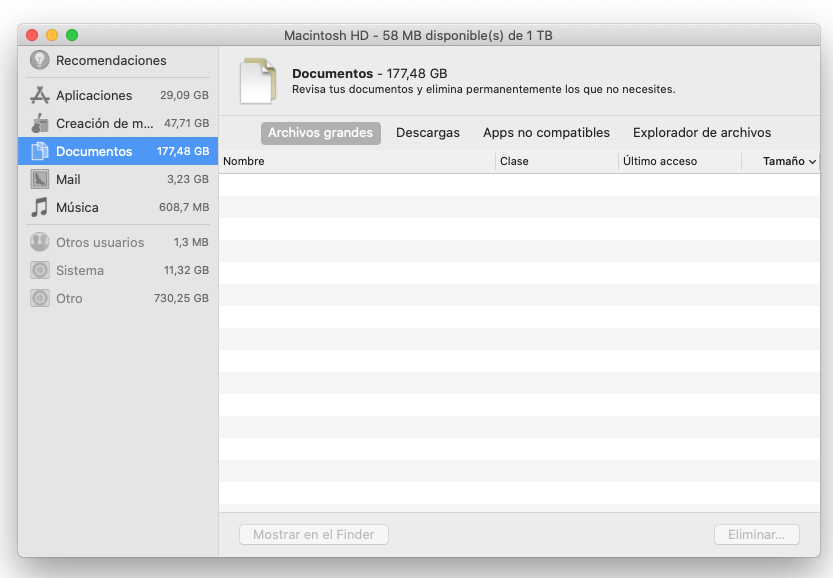Select Mail category label
This screenshot has width=833, height=578.
click(68, 180)
